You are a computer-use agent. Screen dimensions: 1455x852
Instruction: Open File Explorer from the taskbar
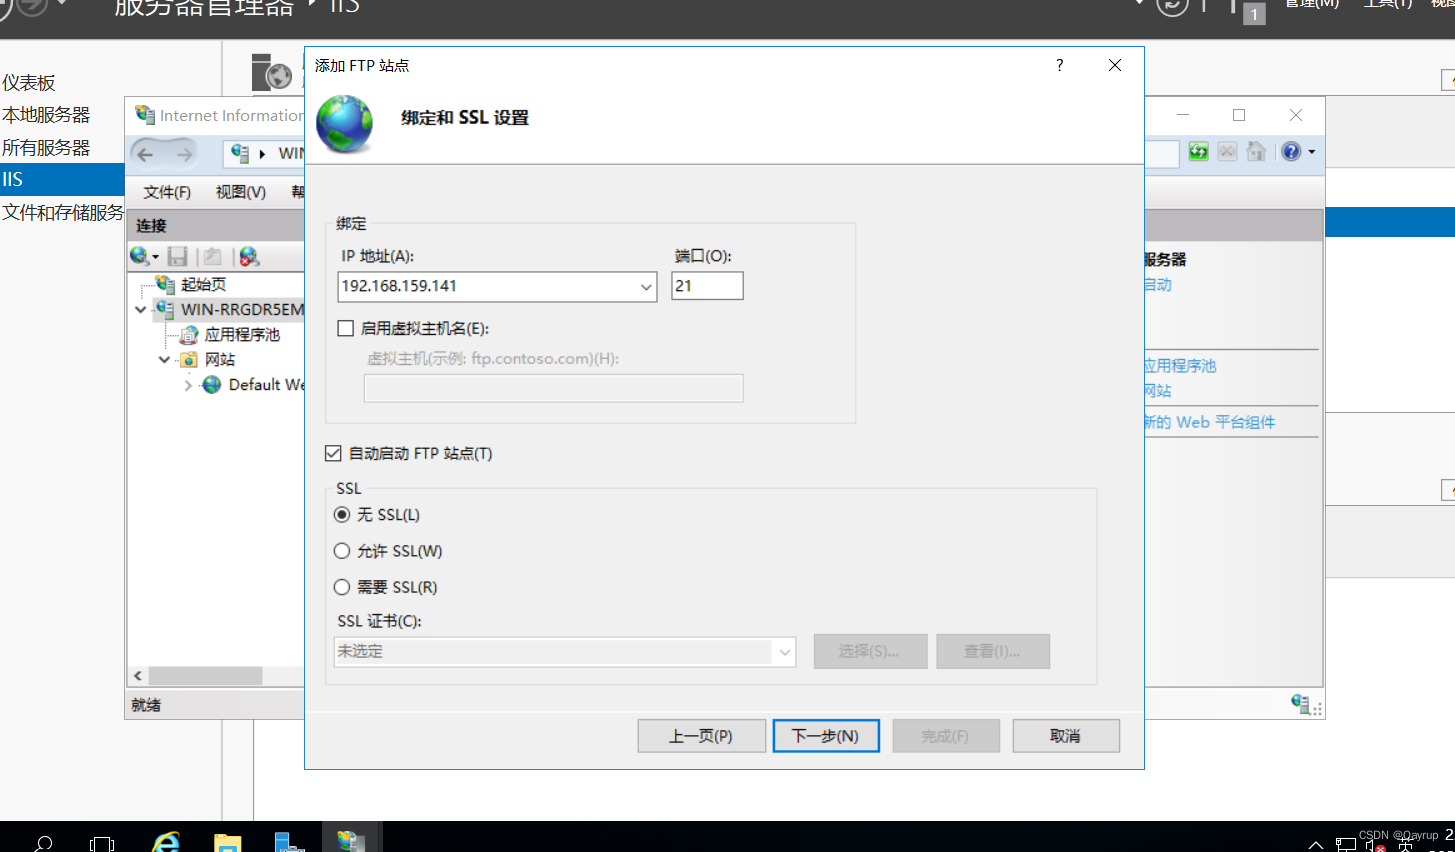[228, 843]
